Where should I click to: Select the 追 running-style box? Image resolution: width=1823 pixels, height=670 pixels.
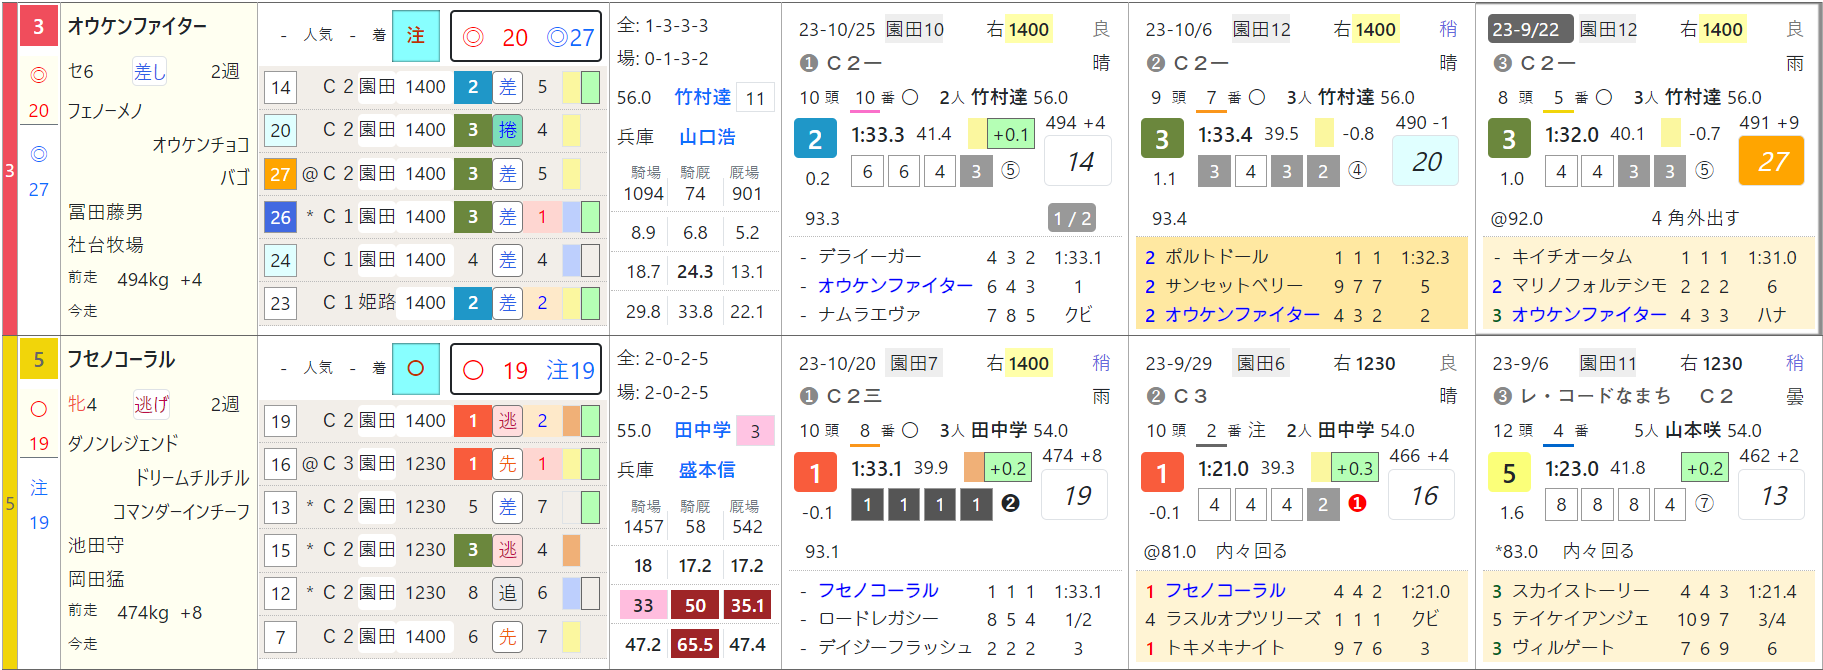(508, 593)
